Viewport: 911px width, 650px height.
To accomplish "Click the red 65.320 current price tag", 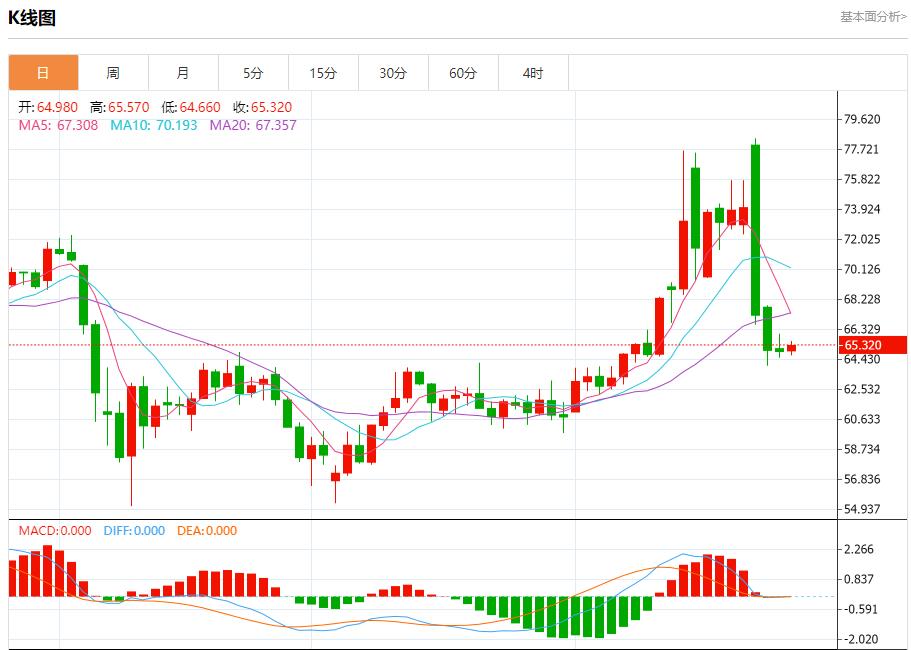I will 873,345.
